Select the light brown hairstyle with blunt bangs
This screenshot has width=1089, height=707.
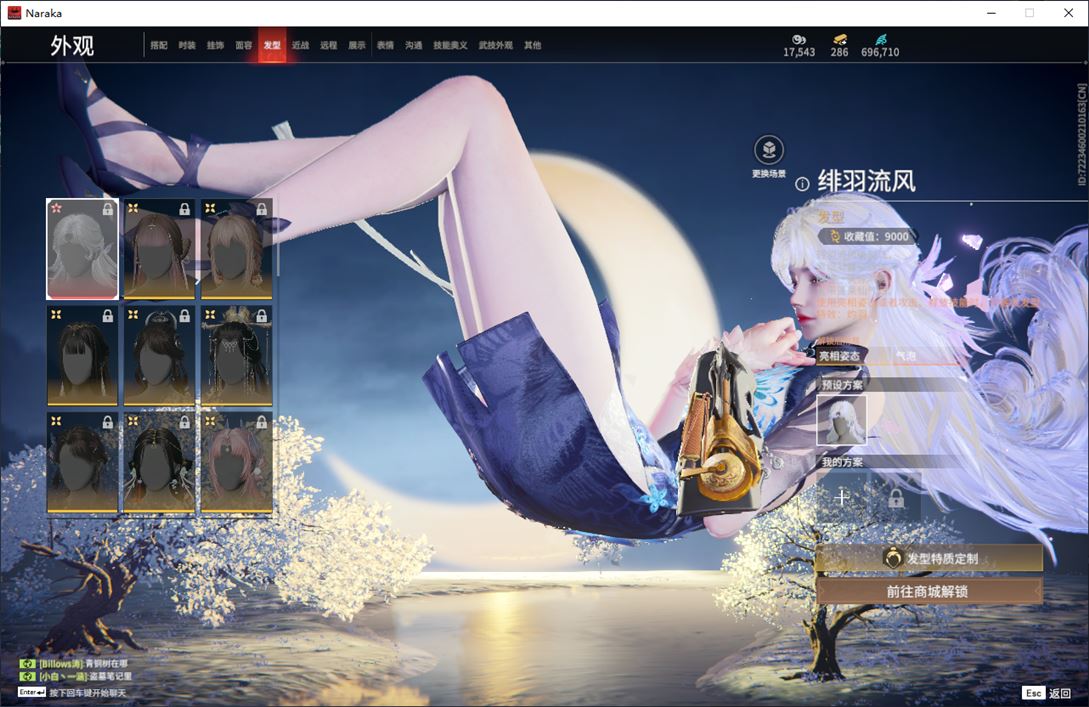(x=236, y=249)
